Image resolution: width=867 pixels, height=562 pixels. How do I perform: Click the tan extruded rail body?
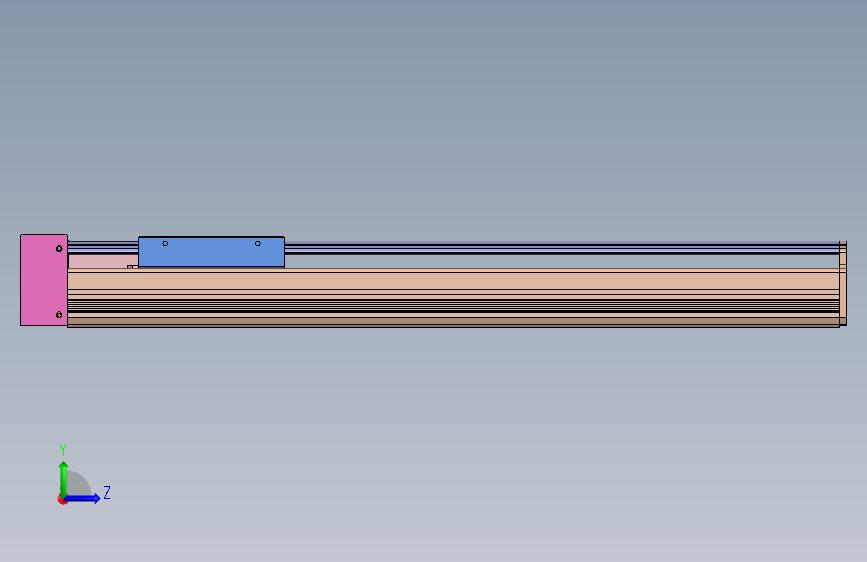point(453,298)
